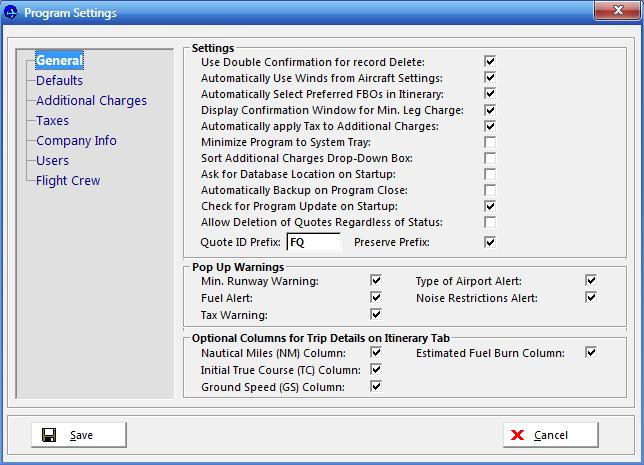Screen dimensions: 644x465
Task: Open the Defaults settings section
Action: pos(59,81)
